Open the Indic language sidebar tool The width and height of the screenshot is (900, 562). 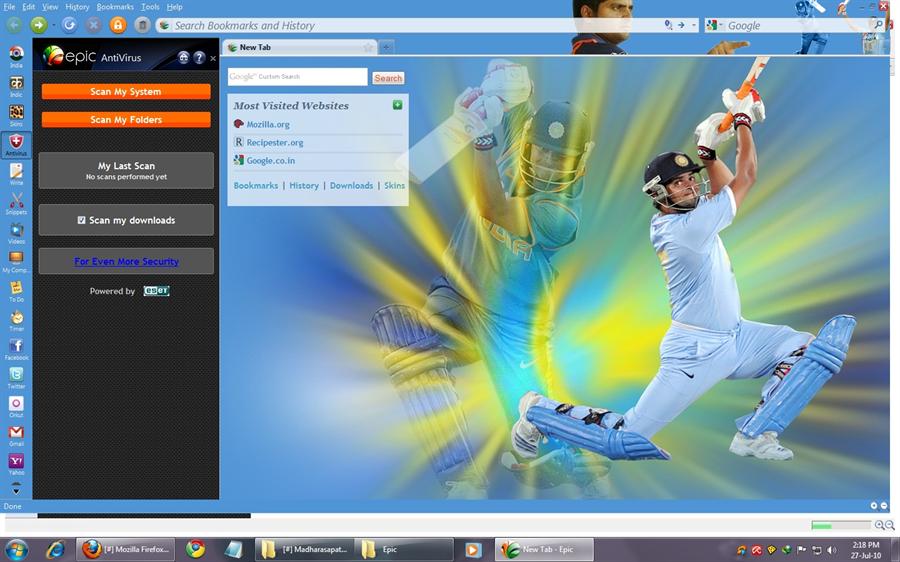pos(16,86)
